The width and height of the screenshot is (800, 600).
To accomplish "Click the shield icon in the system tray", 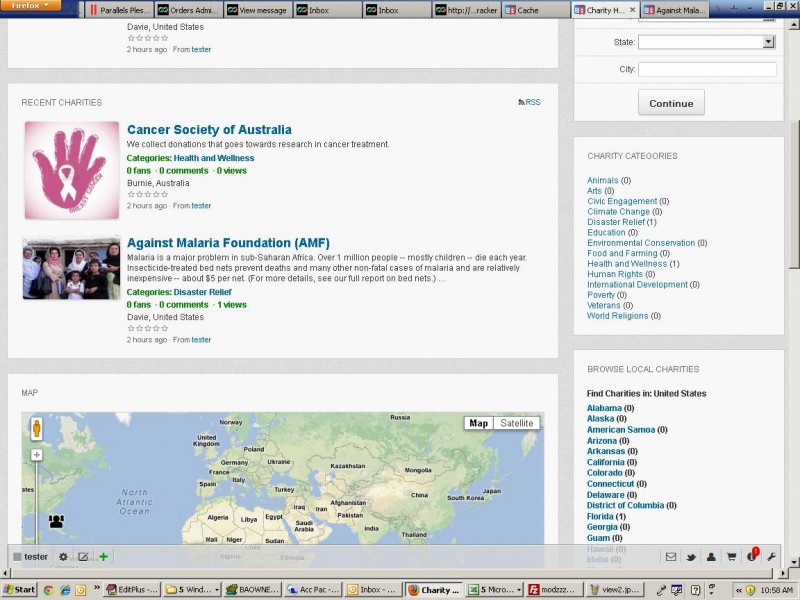I will (x=750, y=590).
